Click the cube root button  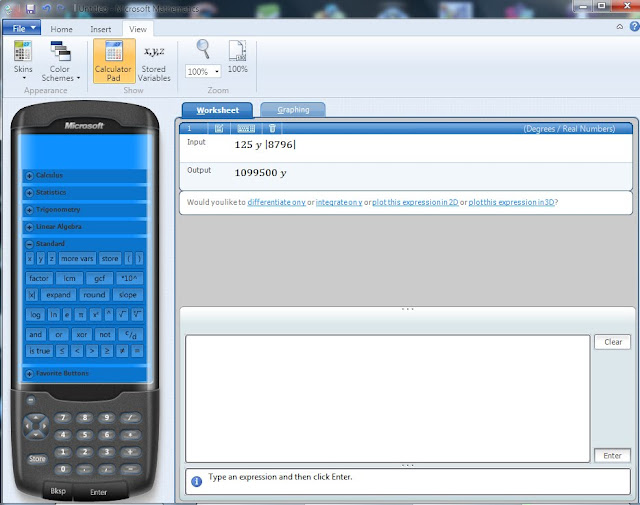pos(138,315)
